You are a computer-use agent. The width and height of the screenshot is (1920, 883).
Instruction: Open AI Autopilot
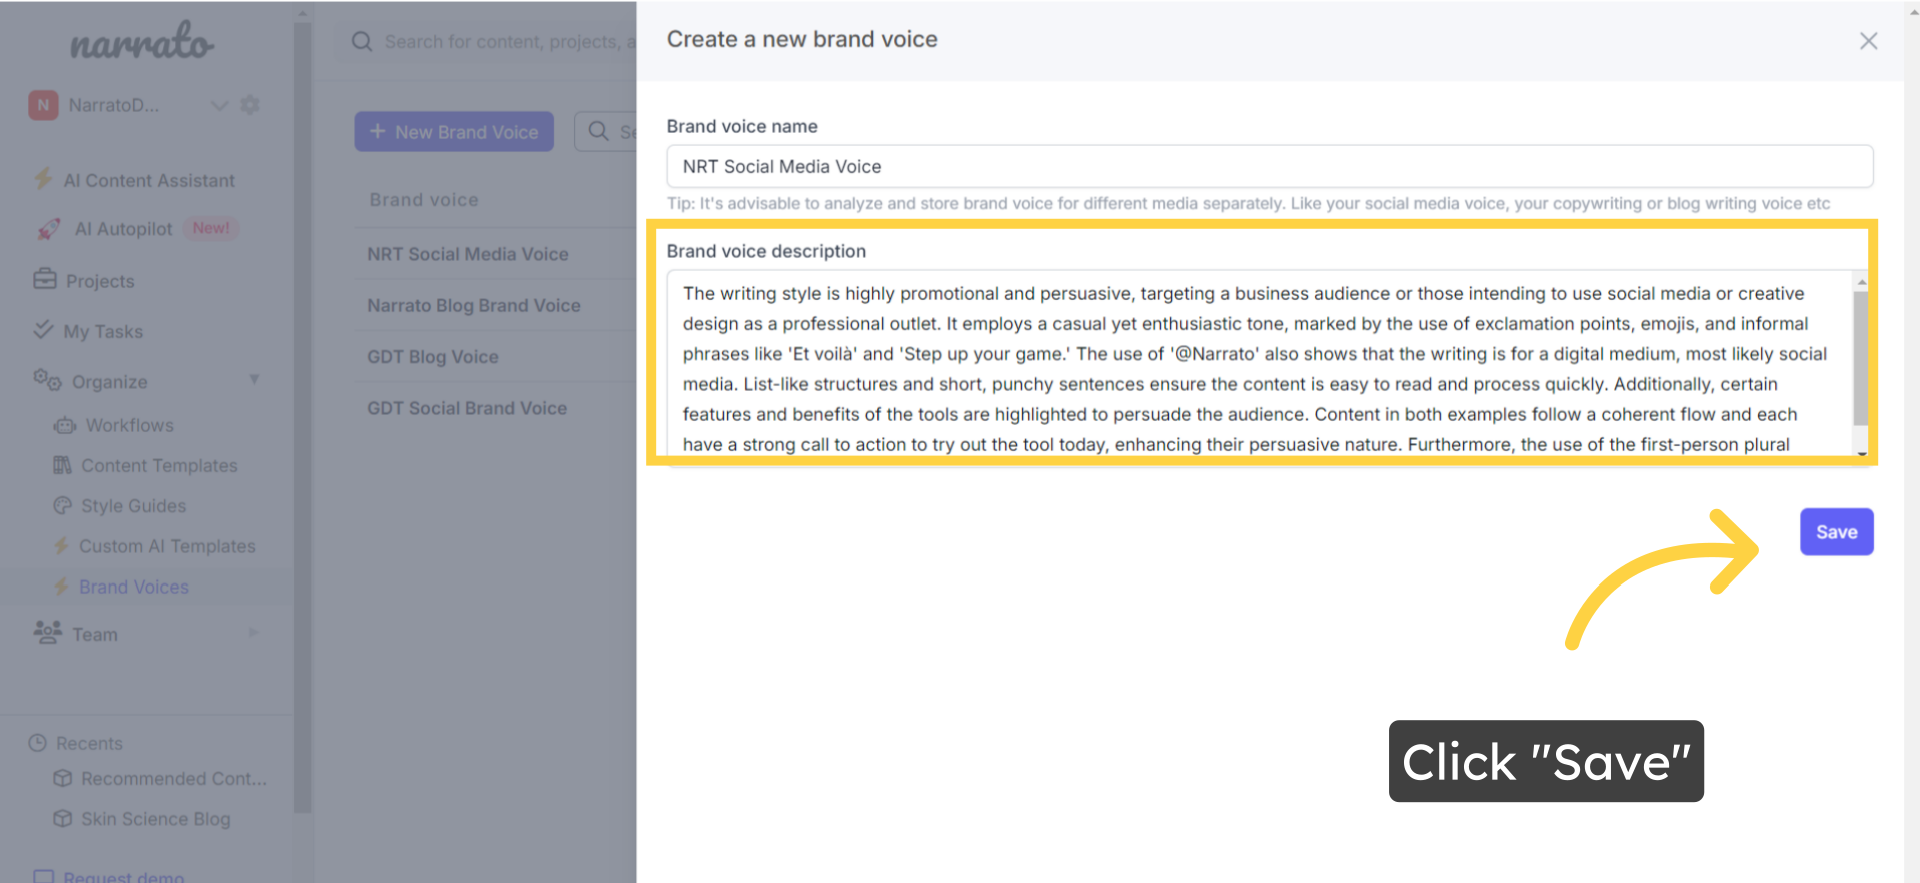pyautogui.click(x=123, y=229)
